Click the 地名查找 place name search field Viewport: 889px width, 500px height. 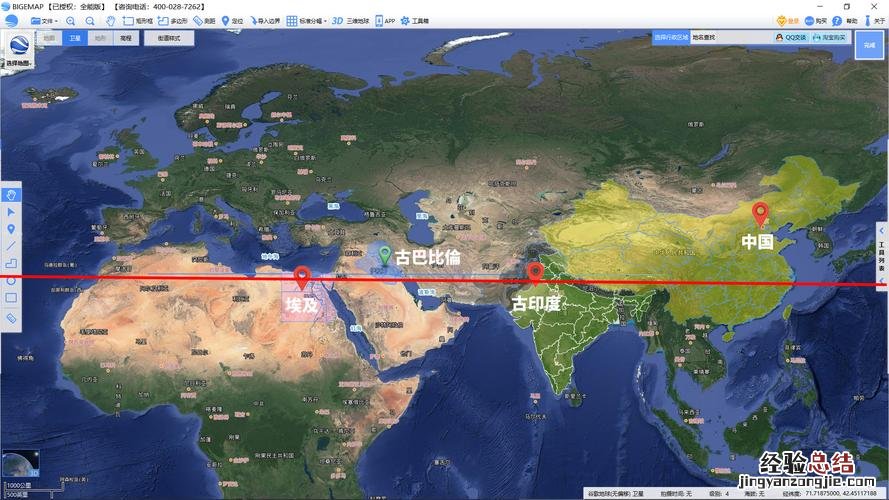[731, 37]
